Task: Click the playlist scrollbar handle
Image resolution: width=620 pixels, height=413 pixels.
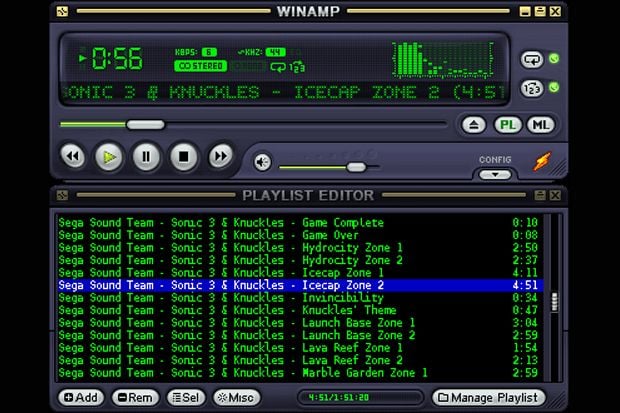Action: 554,301
